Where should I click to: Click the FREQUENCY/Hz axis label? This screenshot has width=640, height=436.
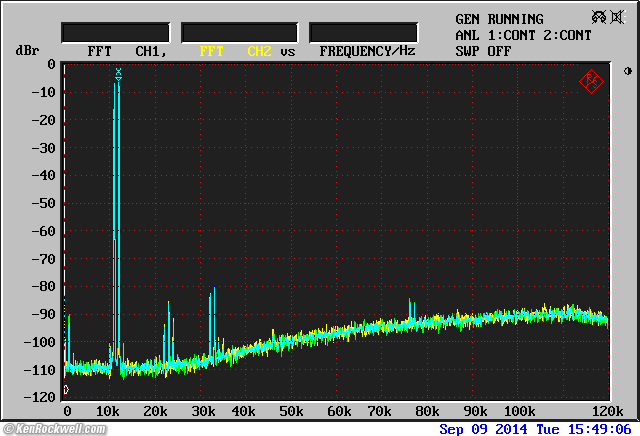(367, 50)
